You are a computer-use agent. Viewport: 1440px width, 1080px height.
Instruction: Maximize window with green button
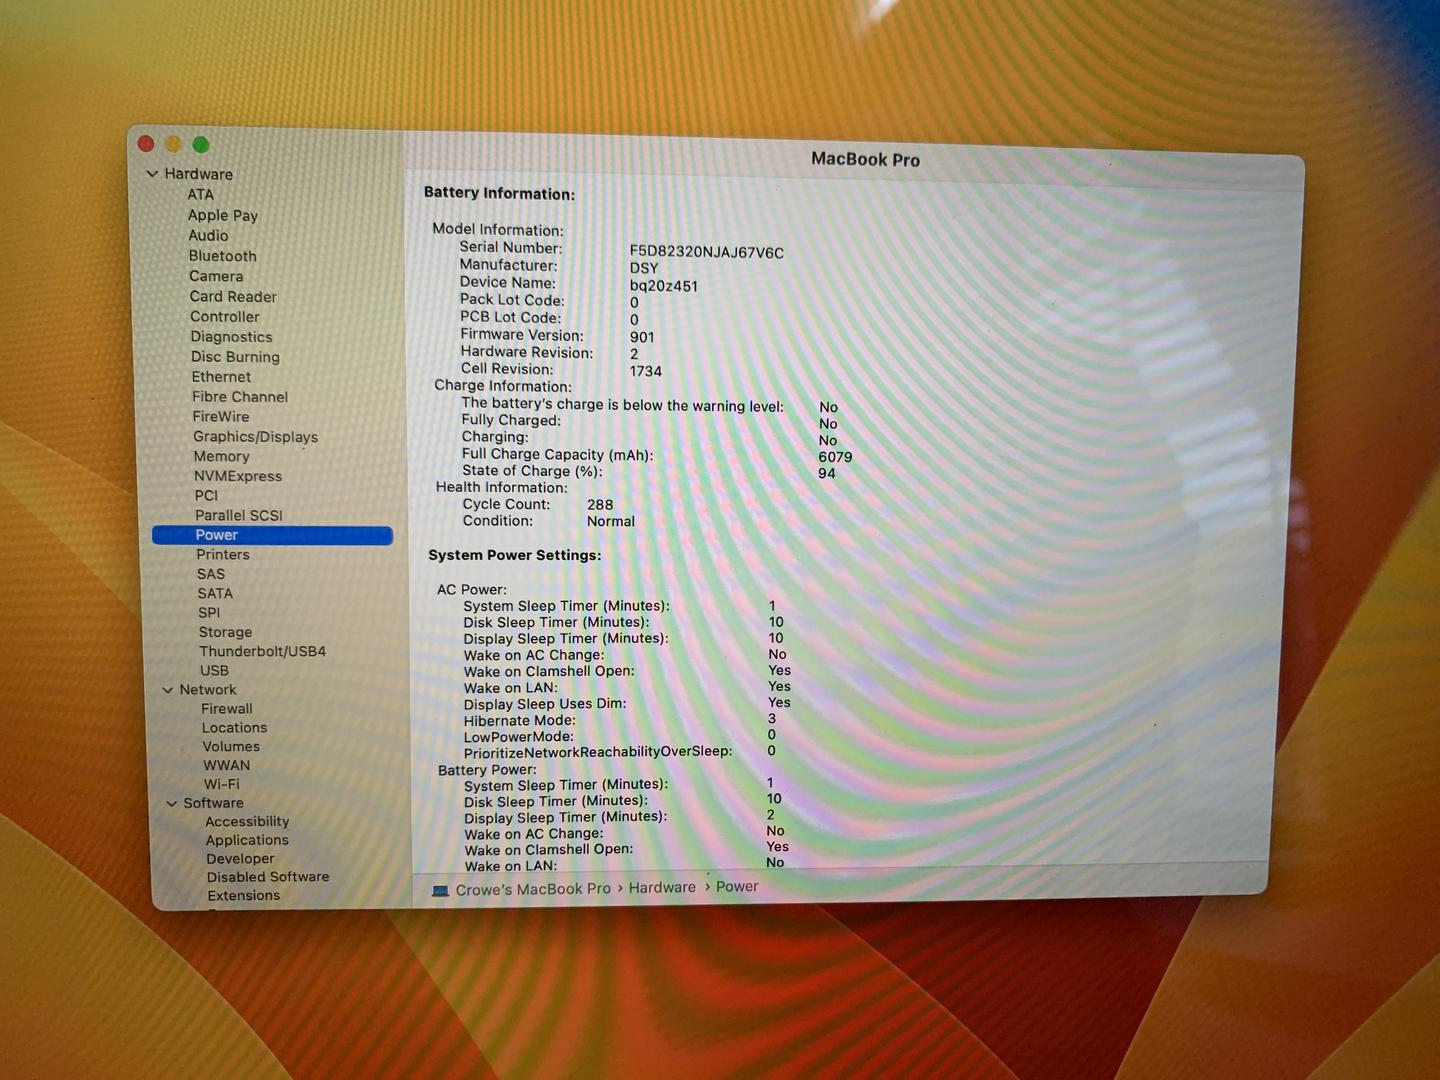[201, 145]
